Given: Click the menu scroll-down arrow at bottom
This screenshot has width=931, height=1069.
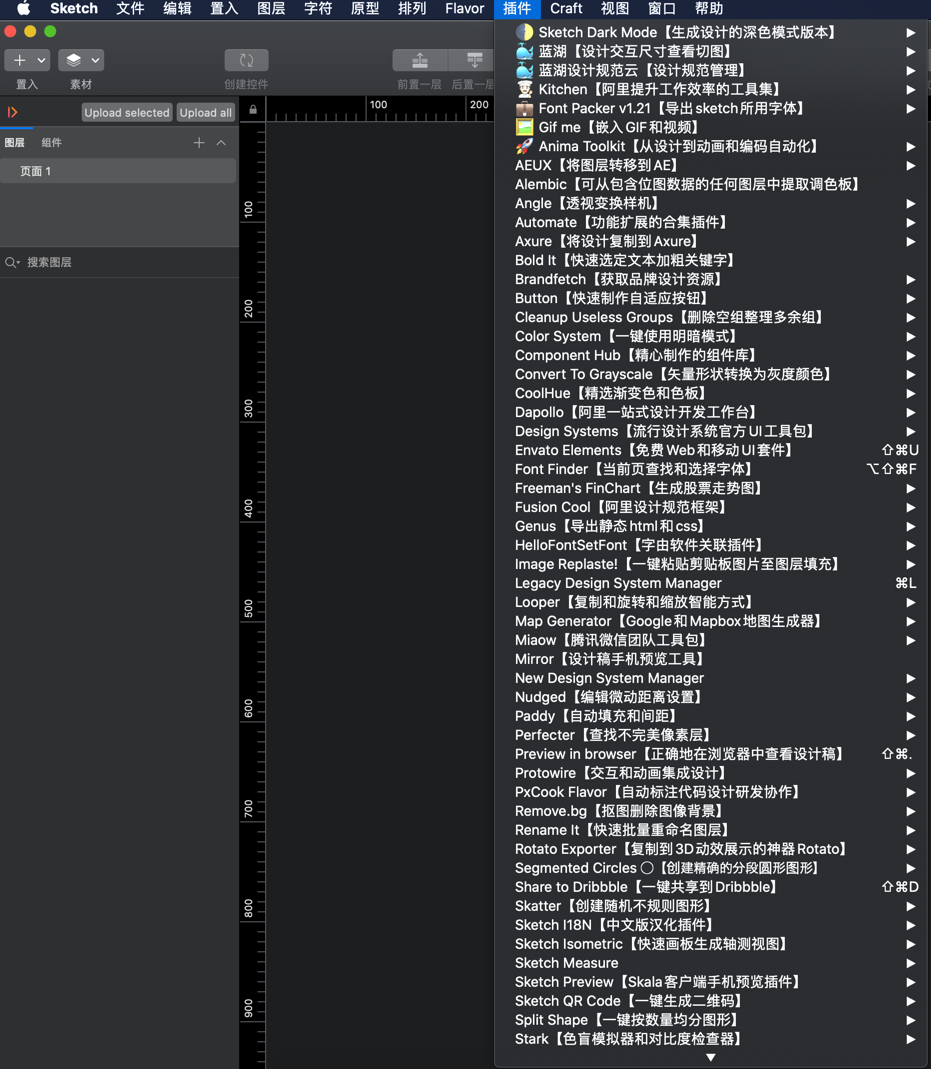Looking at the screenshot, I should pos(711,1057).
